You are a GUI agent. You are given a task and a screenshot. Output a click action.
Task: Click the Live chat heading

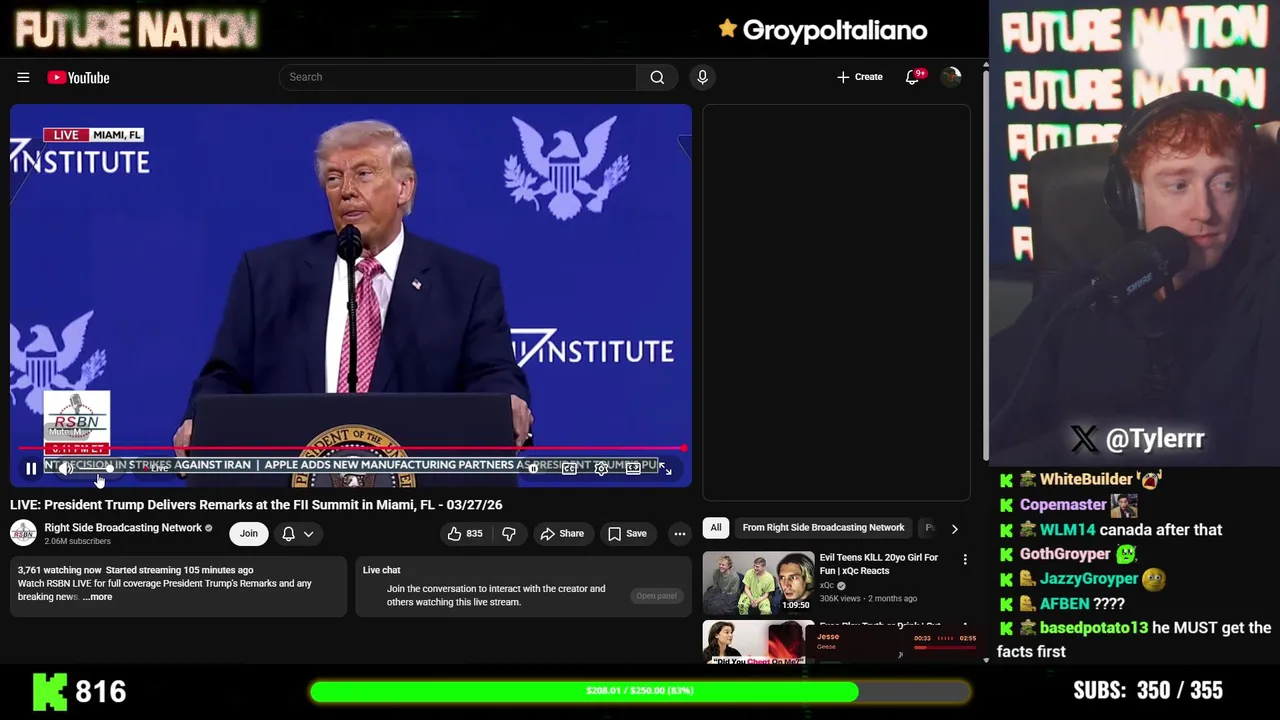[x=381, y=570]
